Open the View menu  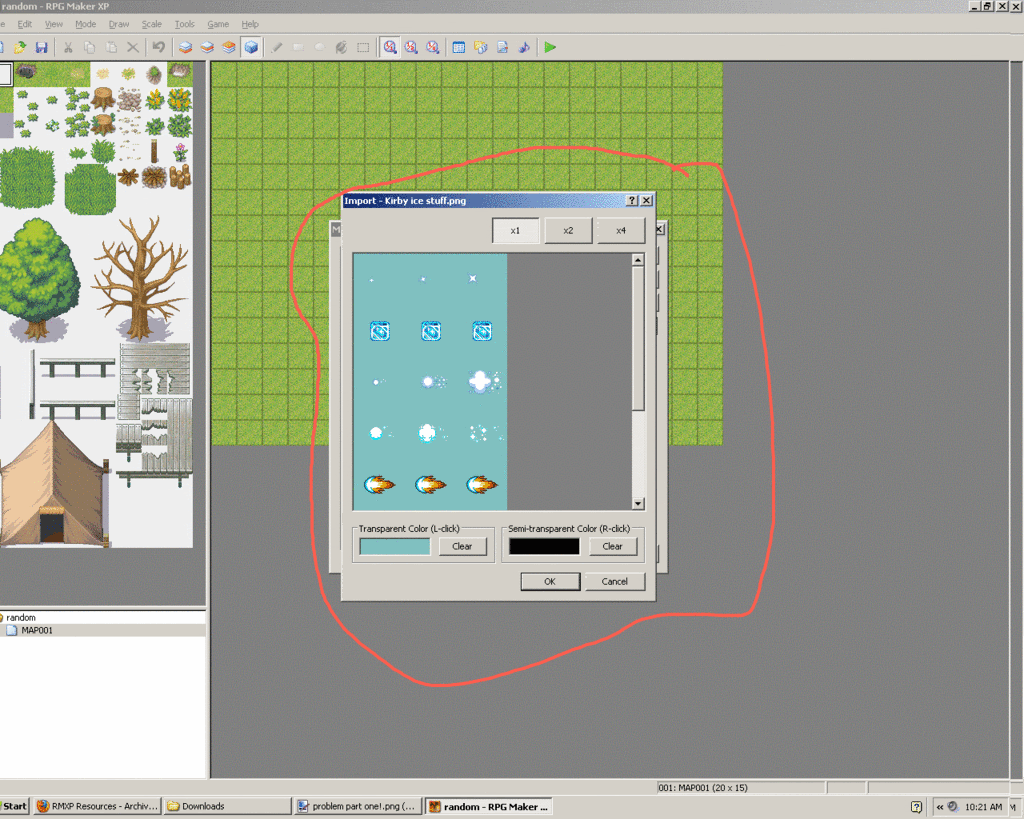point(54,24)
